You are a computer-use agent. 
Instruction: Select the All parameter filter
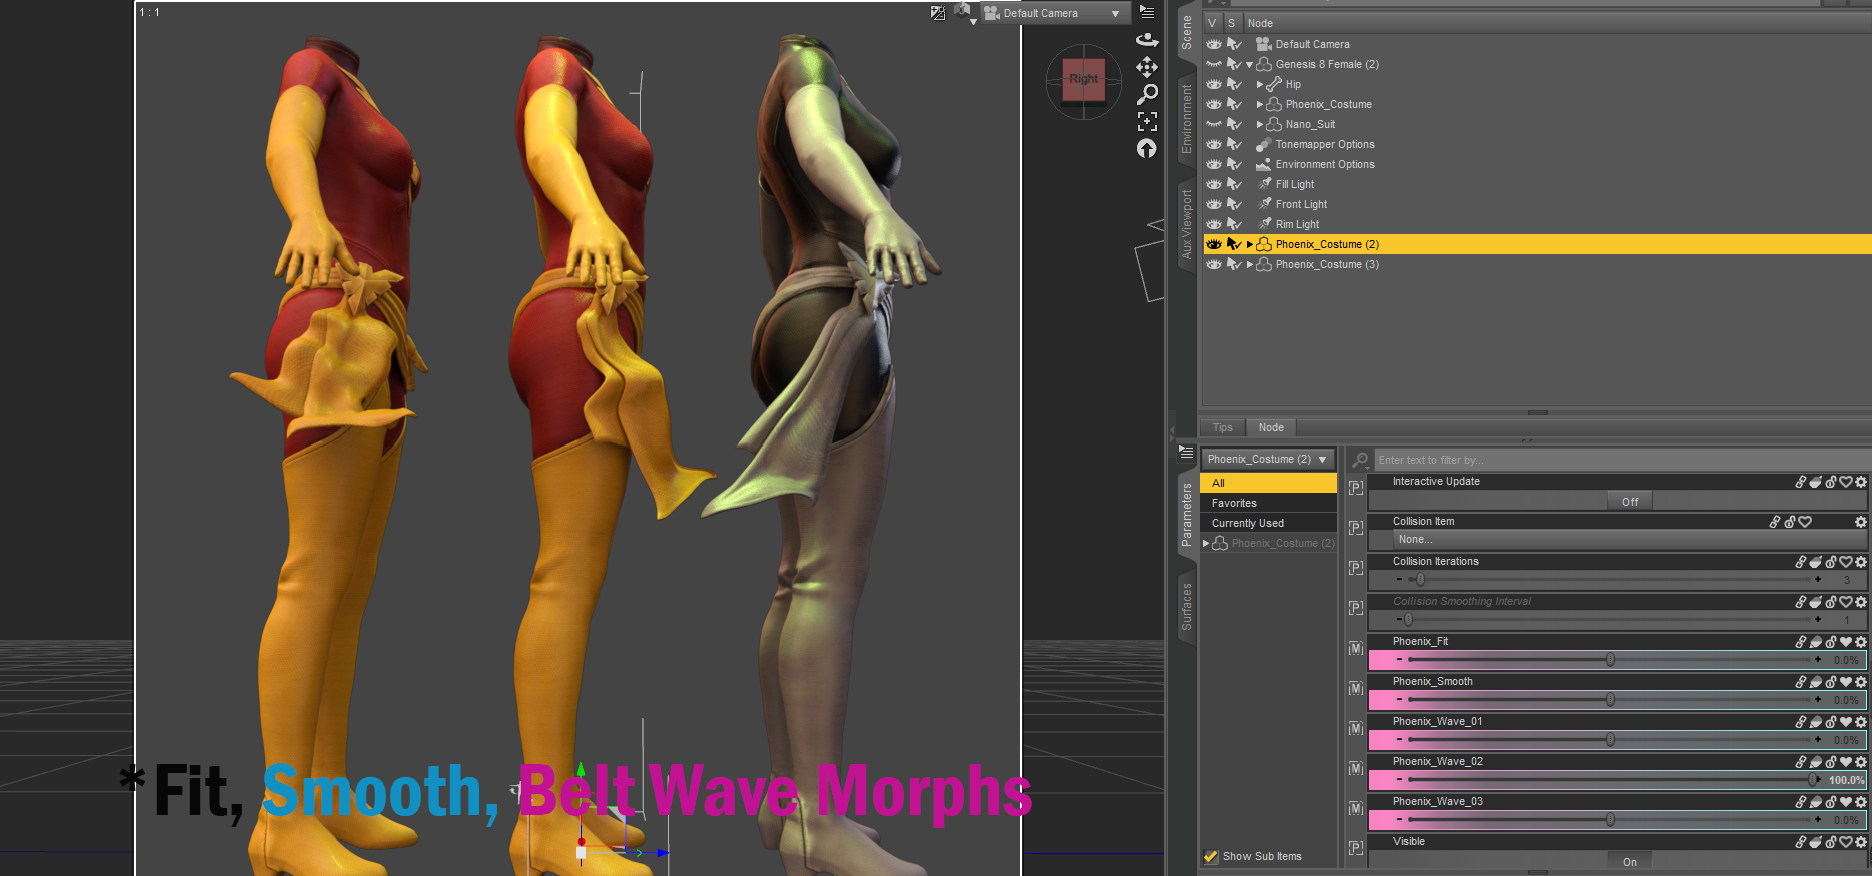(1269, 483)
